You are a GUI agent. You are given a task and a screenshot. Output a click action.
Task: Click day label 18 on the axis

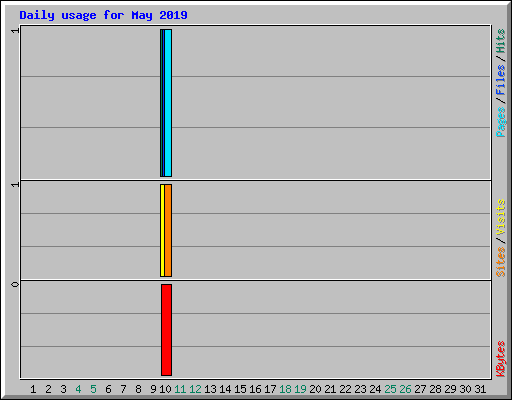285,389
